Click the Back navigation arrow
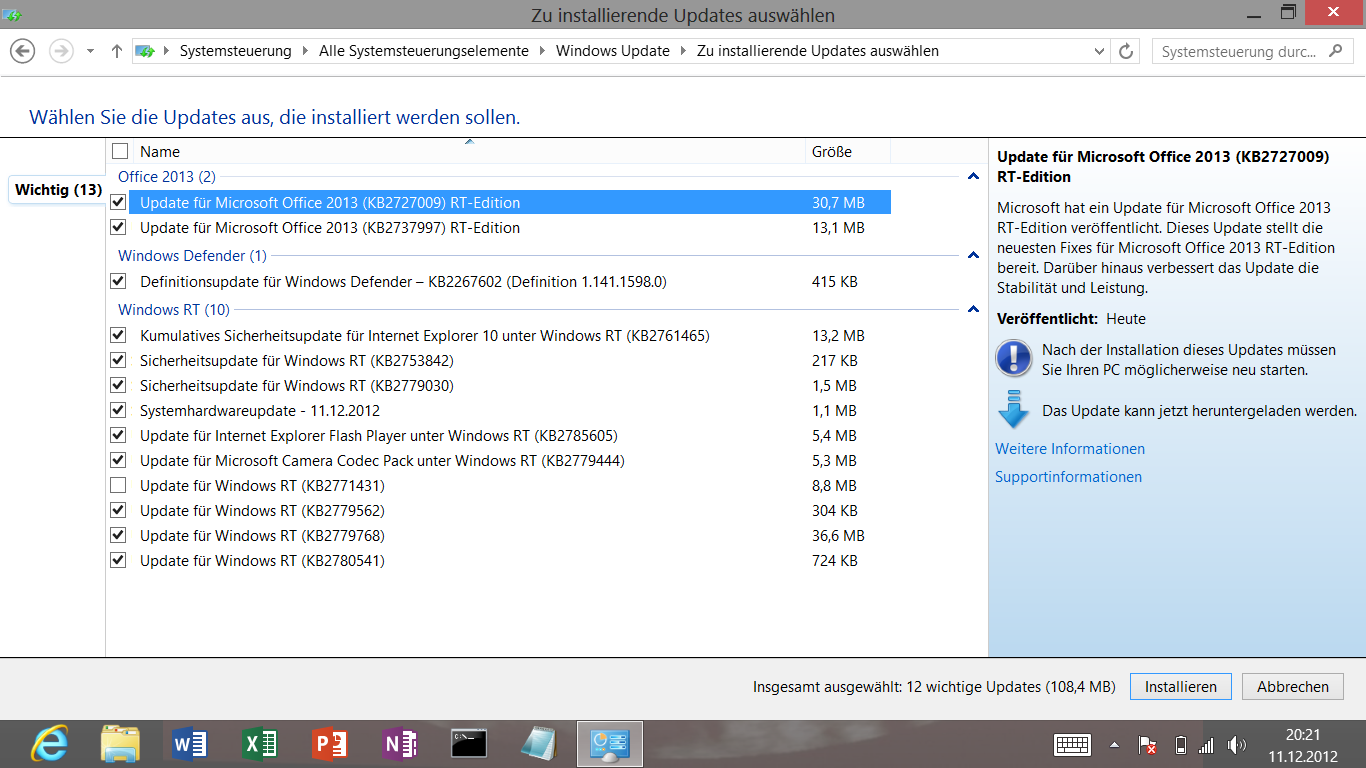 (x=22, y=51)
